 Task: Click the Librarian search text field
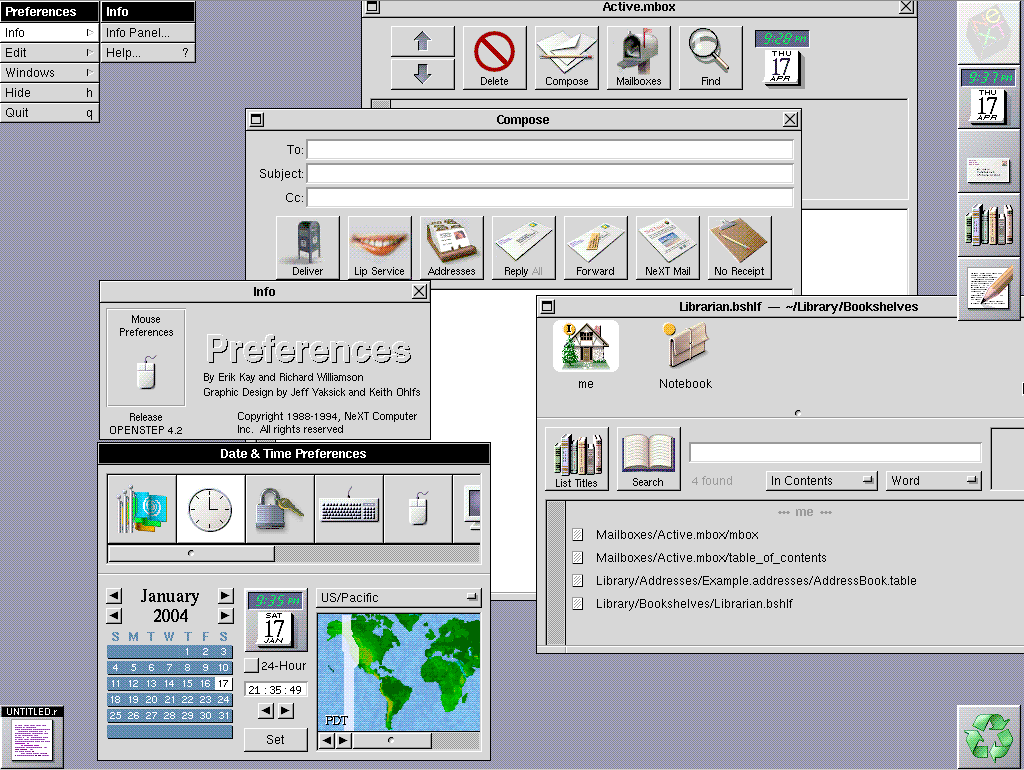pos(835,452)
